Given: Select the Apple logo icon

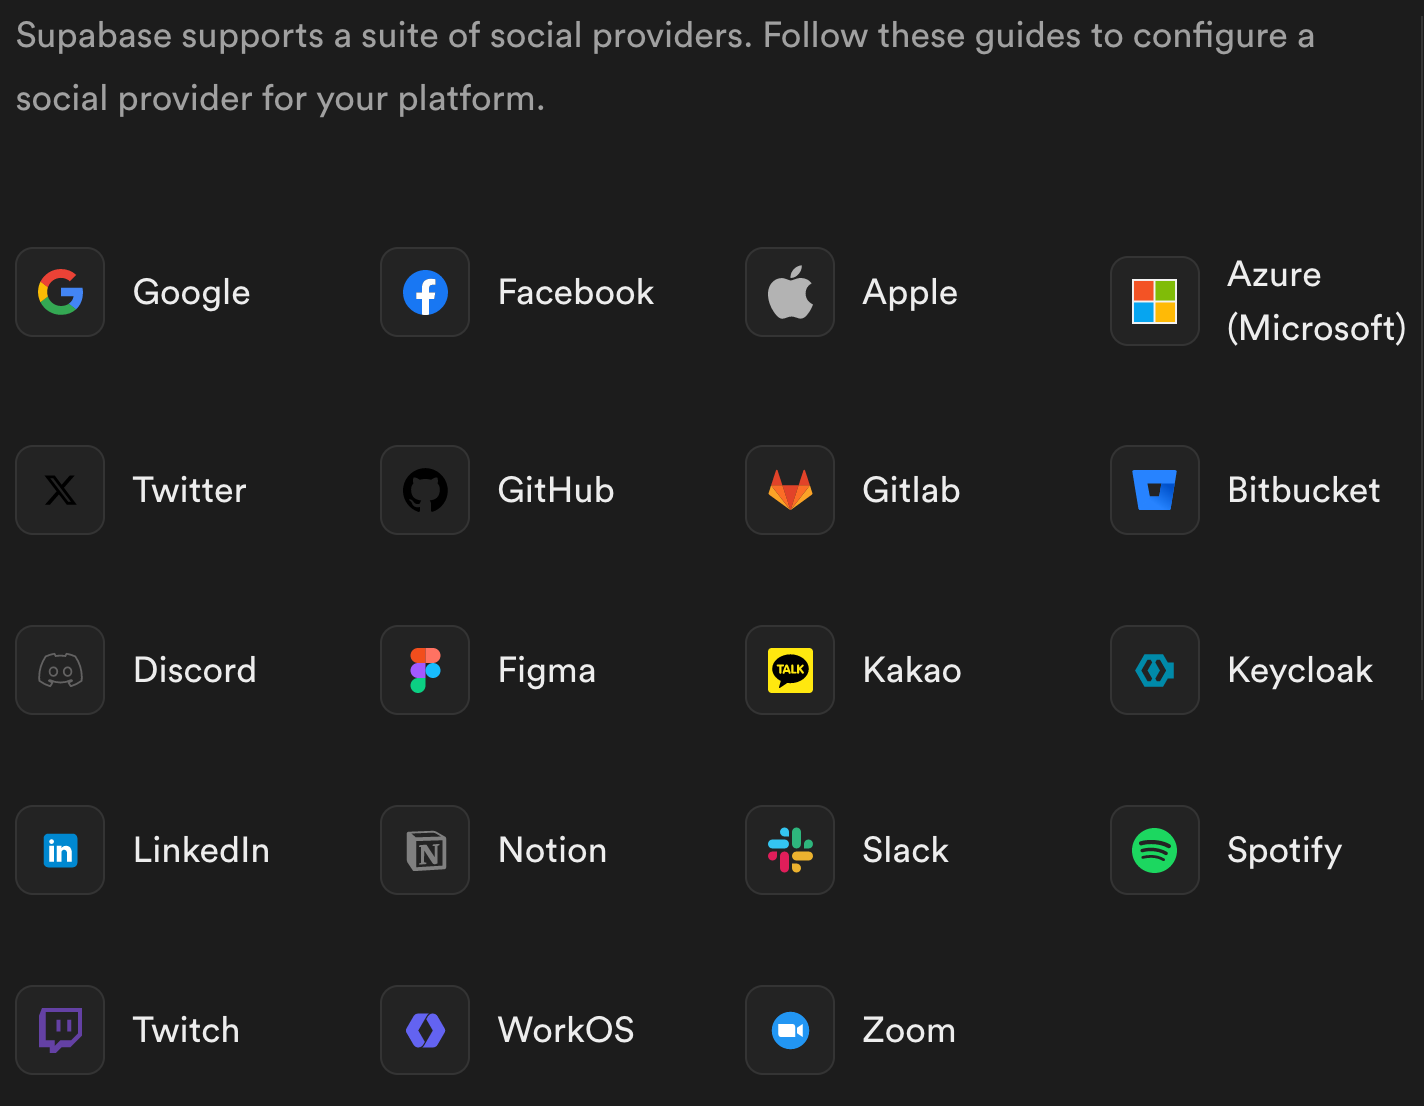Looking at the screenshot, I should pos(790,292).
